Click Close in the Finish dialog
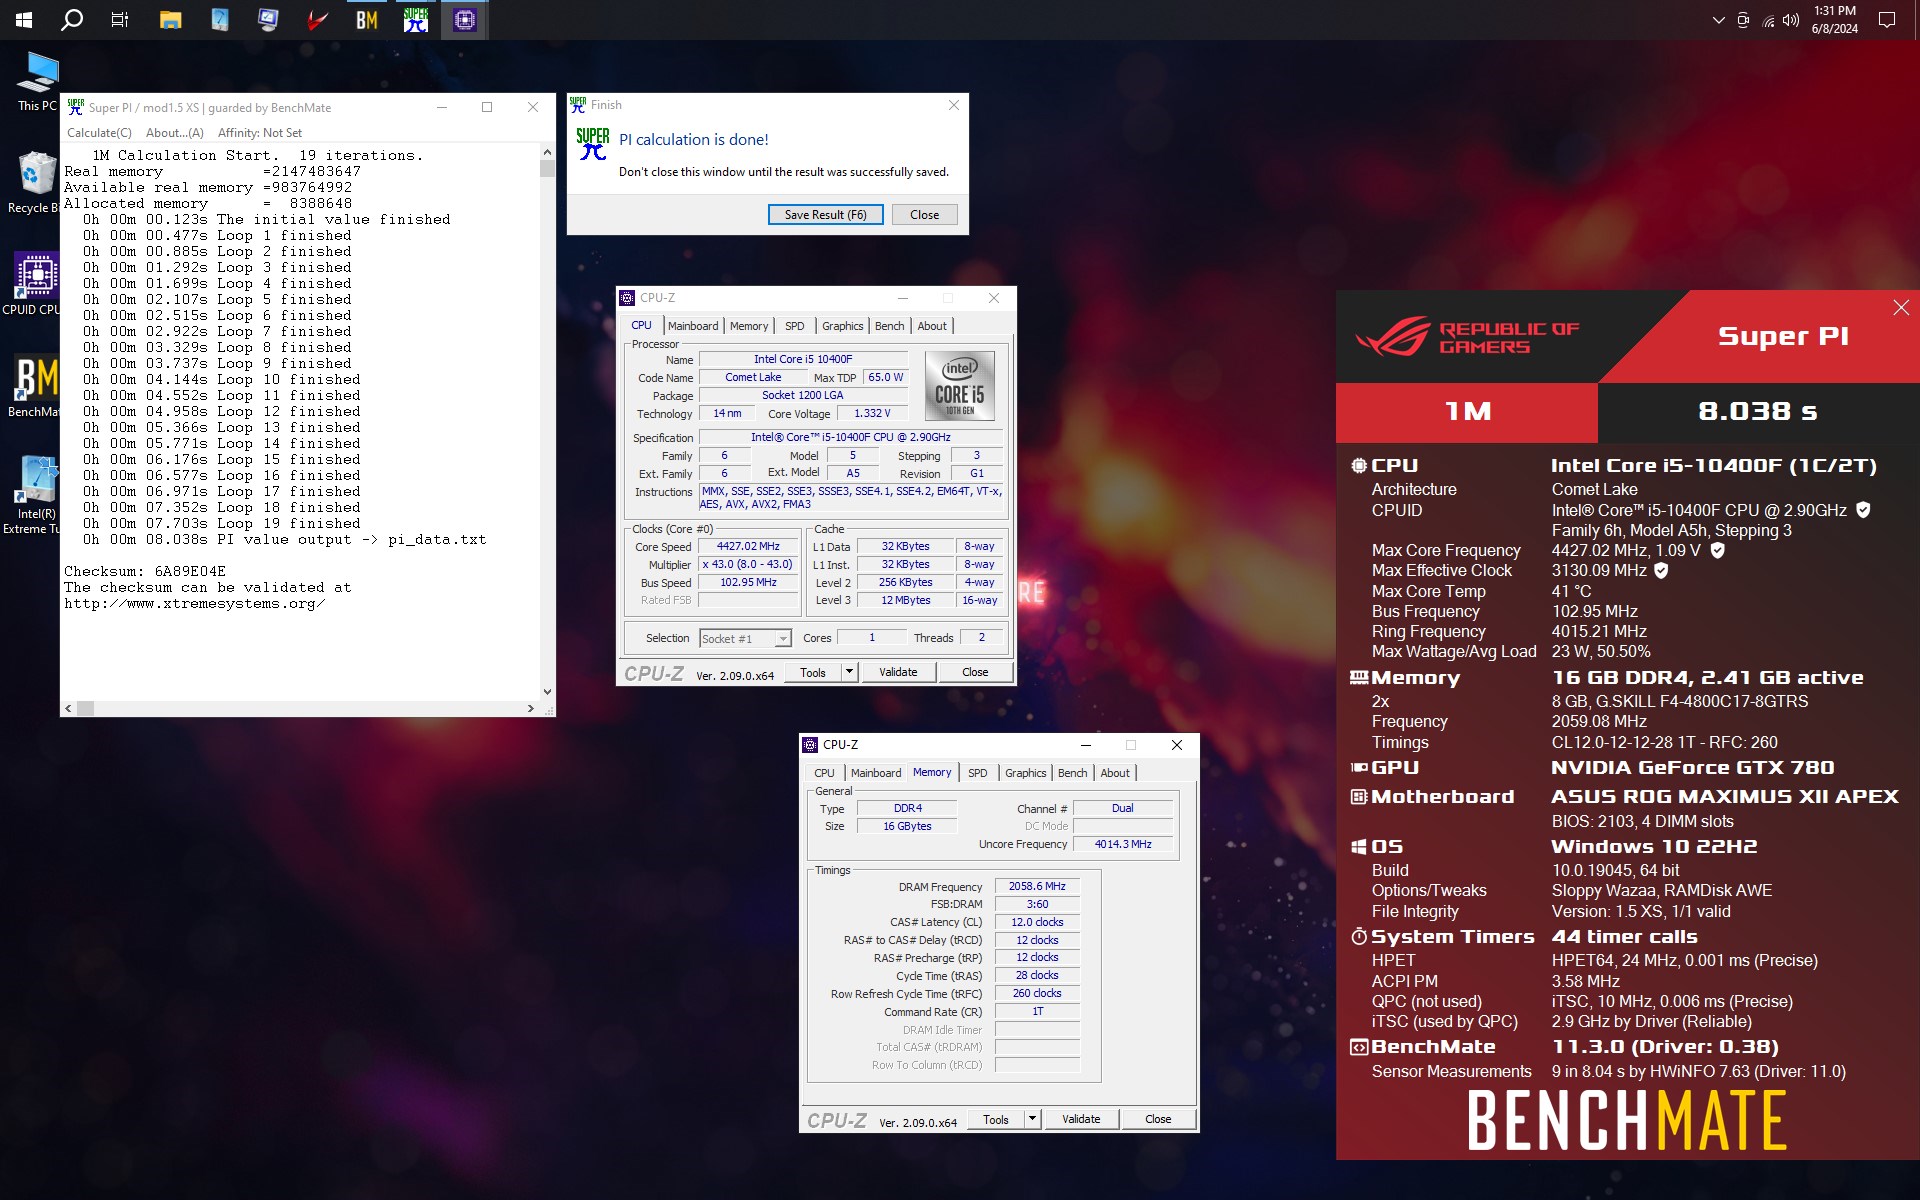Viewport: 1920px width, 1200px height. tap(924, 215)
